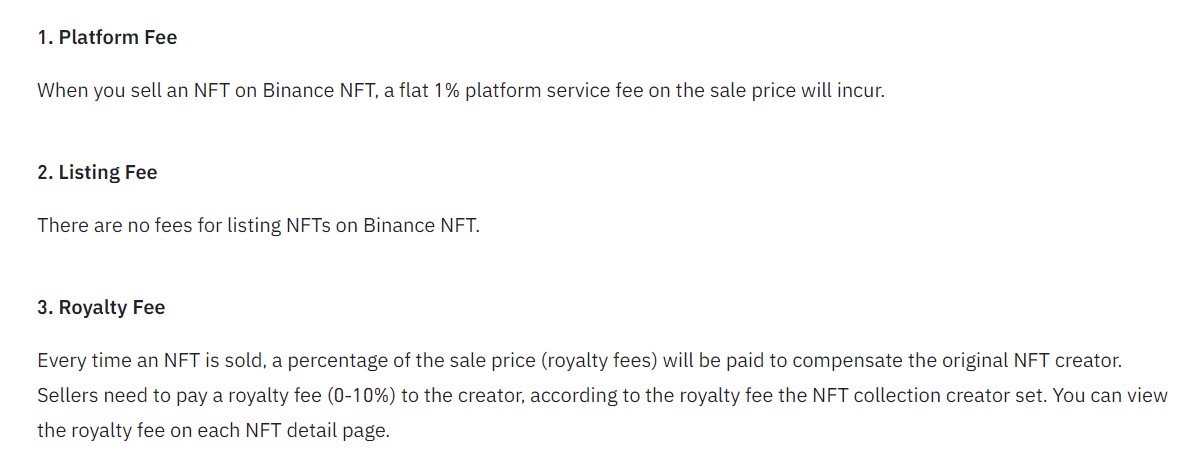
Task: Click the word "Sellers" in royalty paragraph
Action: click(68, 396)
